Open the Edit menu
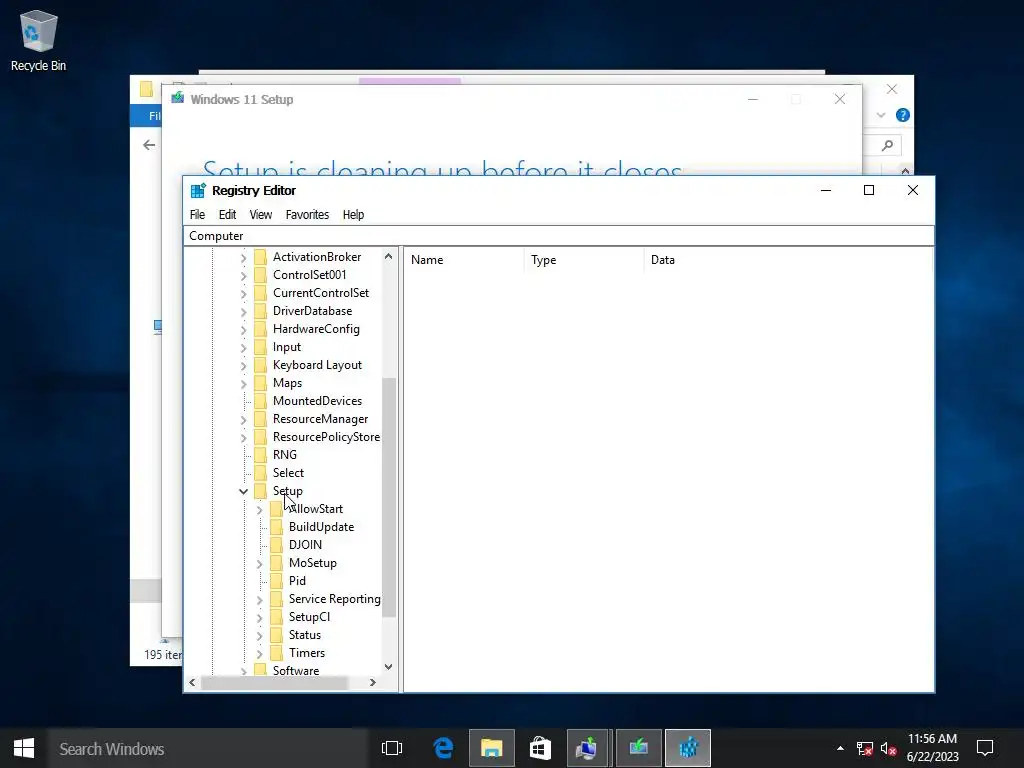Screen dimensions: 1024x768 (227, 215)
